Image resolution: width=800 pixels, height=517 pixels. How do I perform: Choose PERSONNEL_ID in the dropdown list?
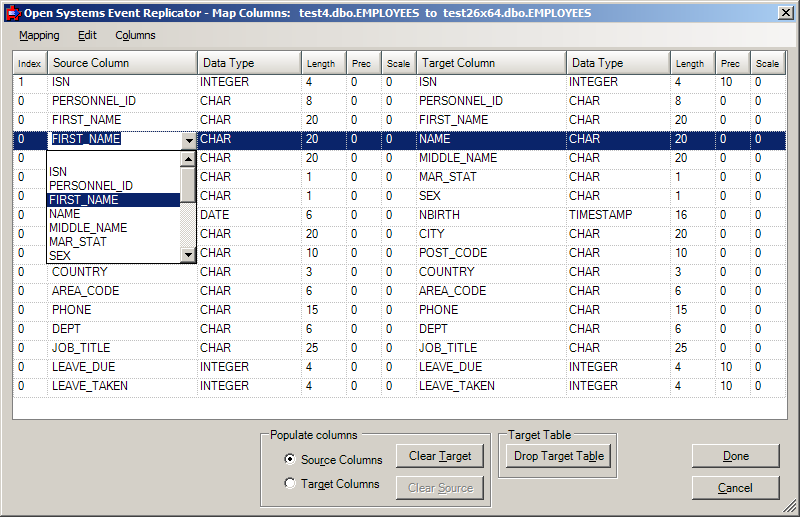(113, 186)
